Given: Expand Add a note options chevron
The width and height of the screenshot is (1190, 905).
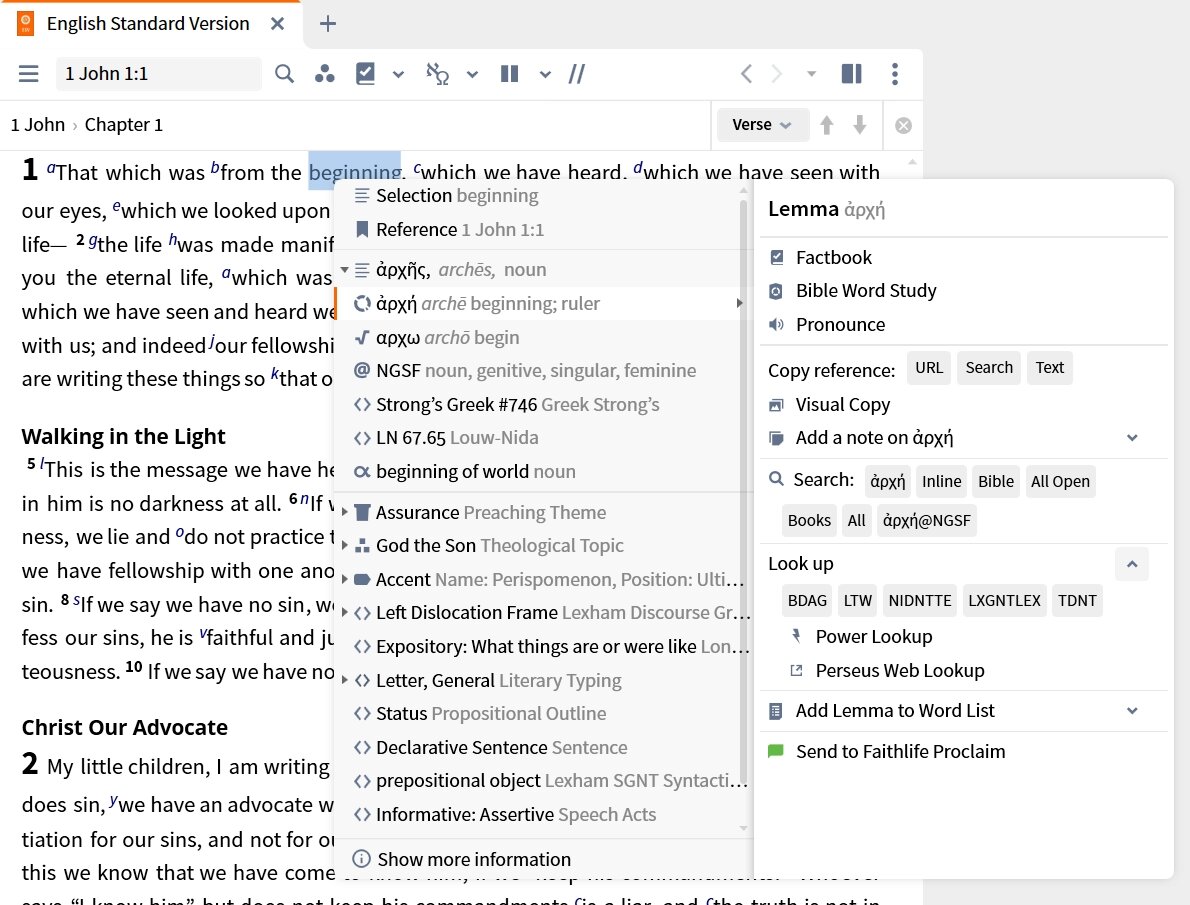Looking at the screenshot, I should (x=1132, y=438).
